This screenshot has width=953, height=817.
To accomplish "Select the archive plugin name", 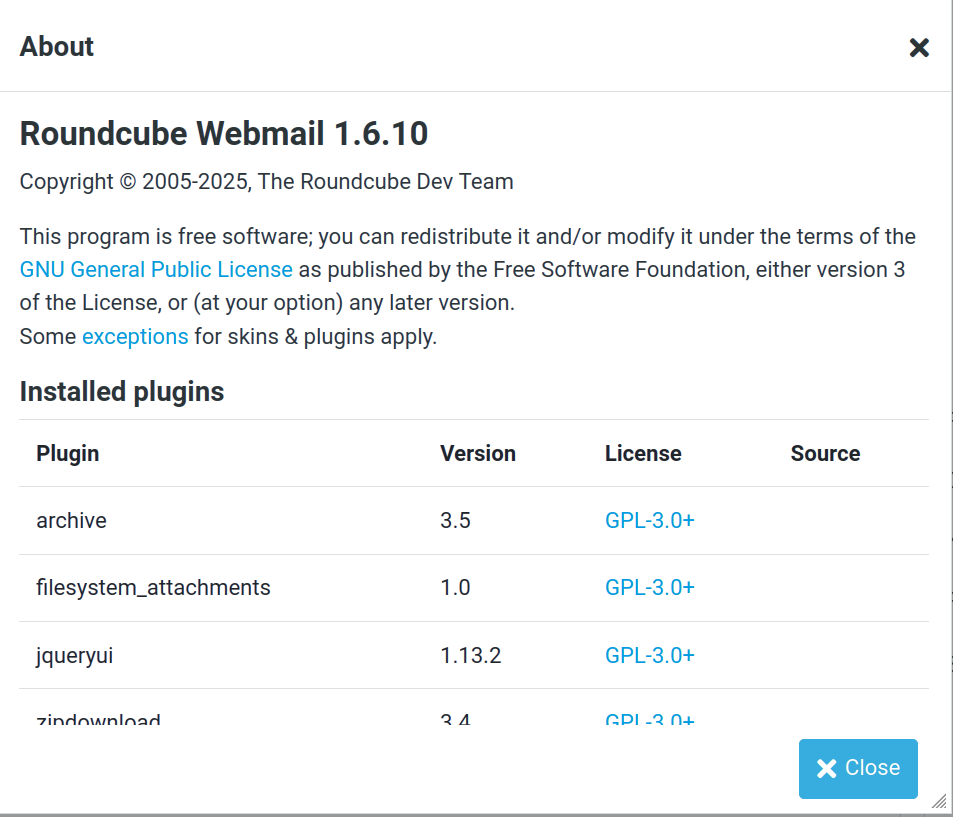I will tap(71, 520).
